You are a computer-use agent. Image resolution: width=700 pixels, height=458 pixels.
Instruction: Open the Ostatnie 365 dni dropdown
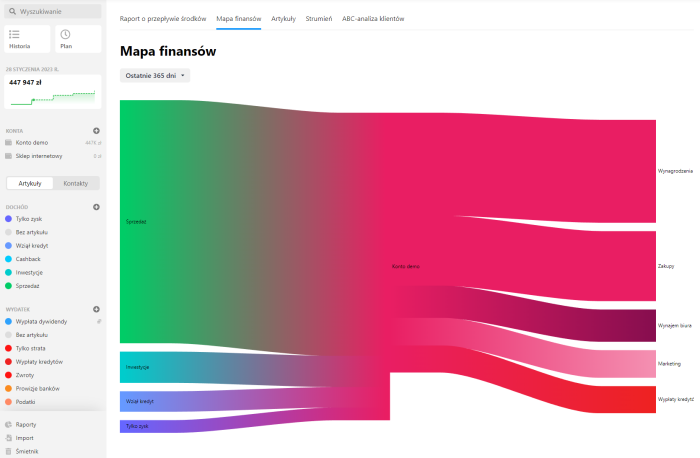[x=154, y=75]
